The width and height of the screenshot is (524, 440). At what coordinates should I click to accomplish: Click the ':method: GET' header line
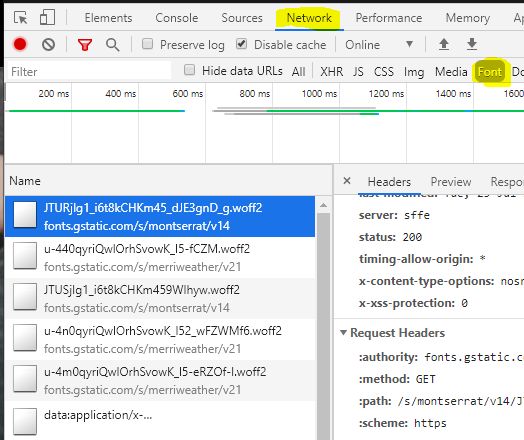397,379
